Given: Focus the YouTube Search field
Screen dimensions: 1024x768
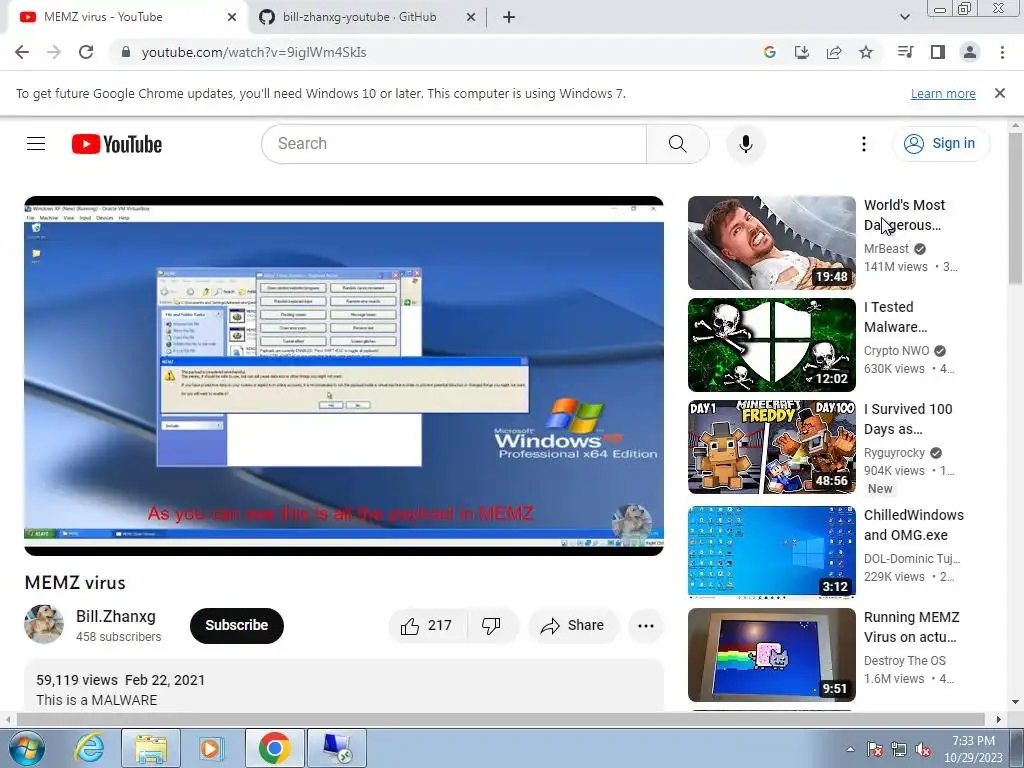Looking at the screenshot, I should [453, 144].
